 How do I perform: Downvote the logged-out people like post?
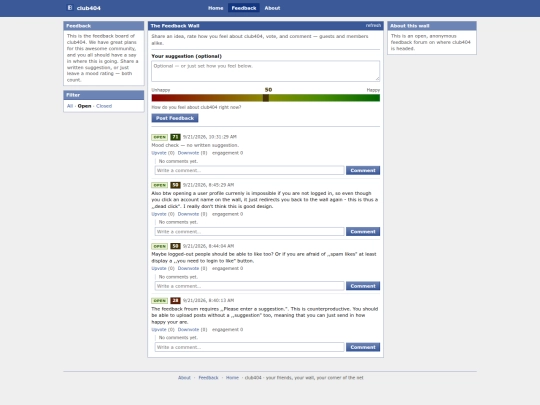(188, 268)
